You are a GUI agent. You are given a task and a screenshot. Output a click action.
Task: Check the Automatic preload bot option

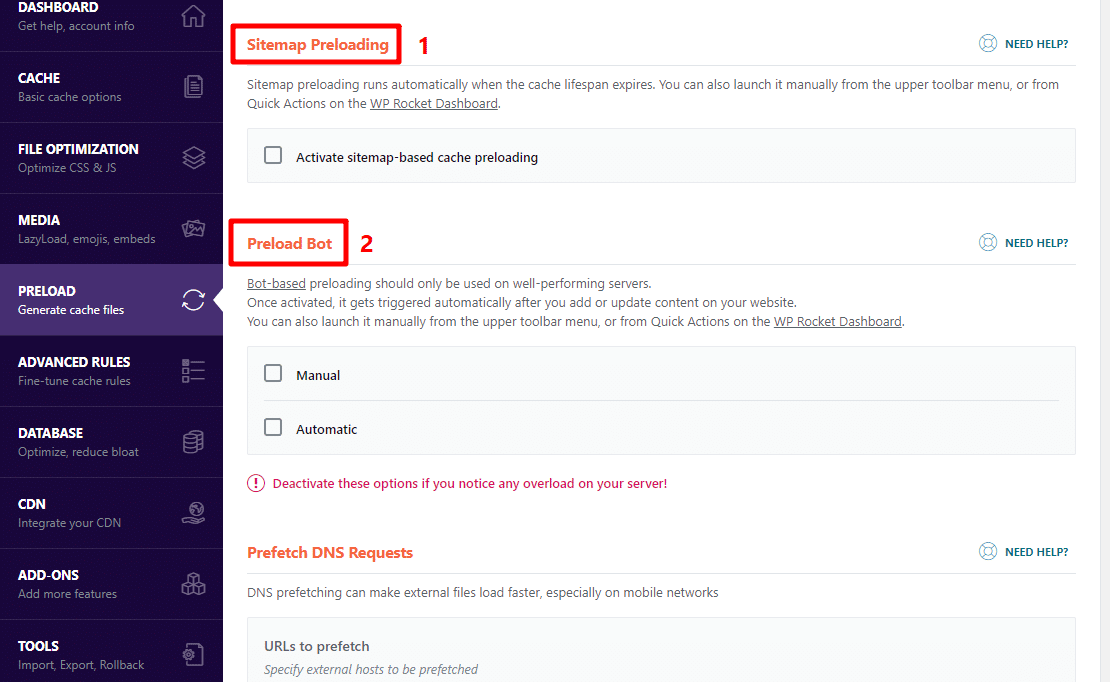point(273,427)
